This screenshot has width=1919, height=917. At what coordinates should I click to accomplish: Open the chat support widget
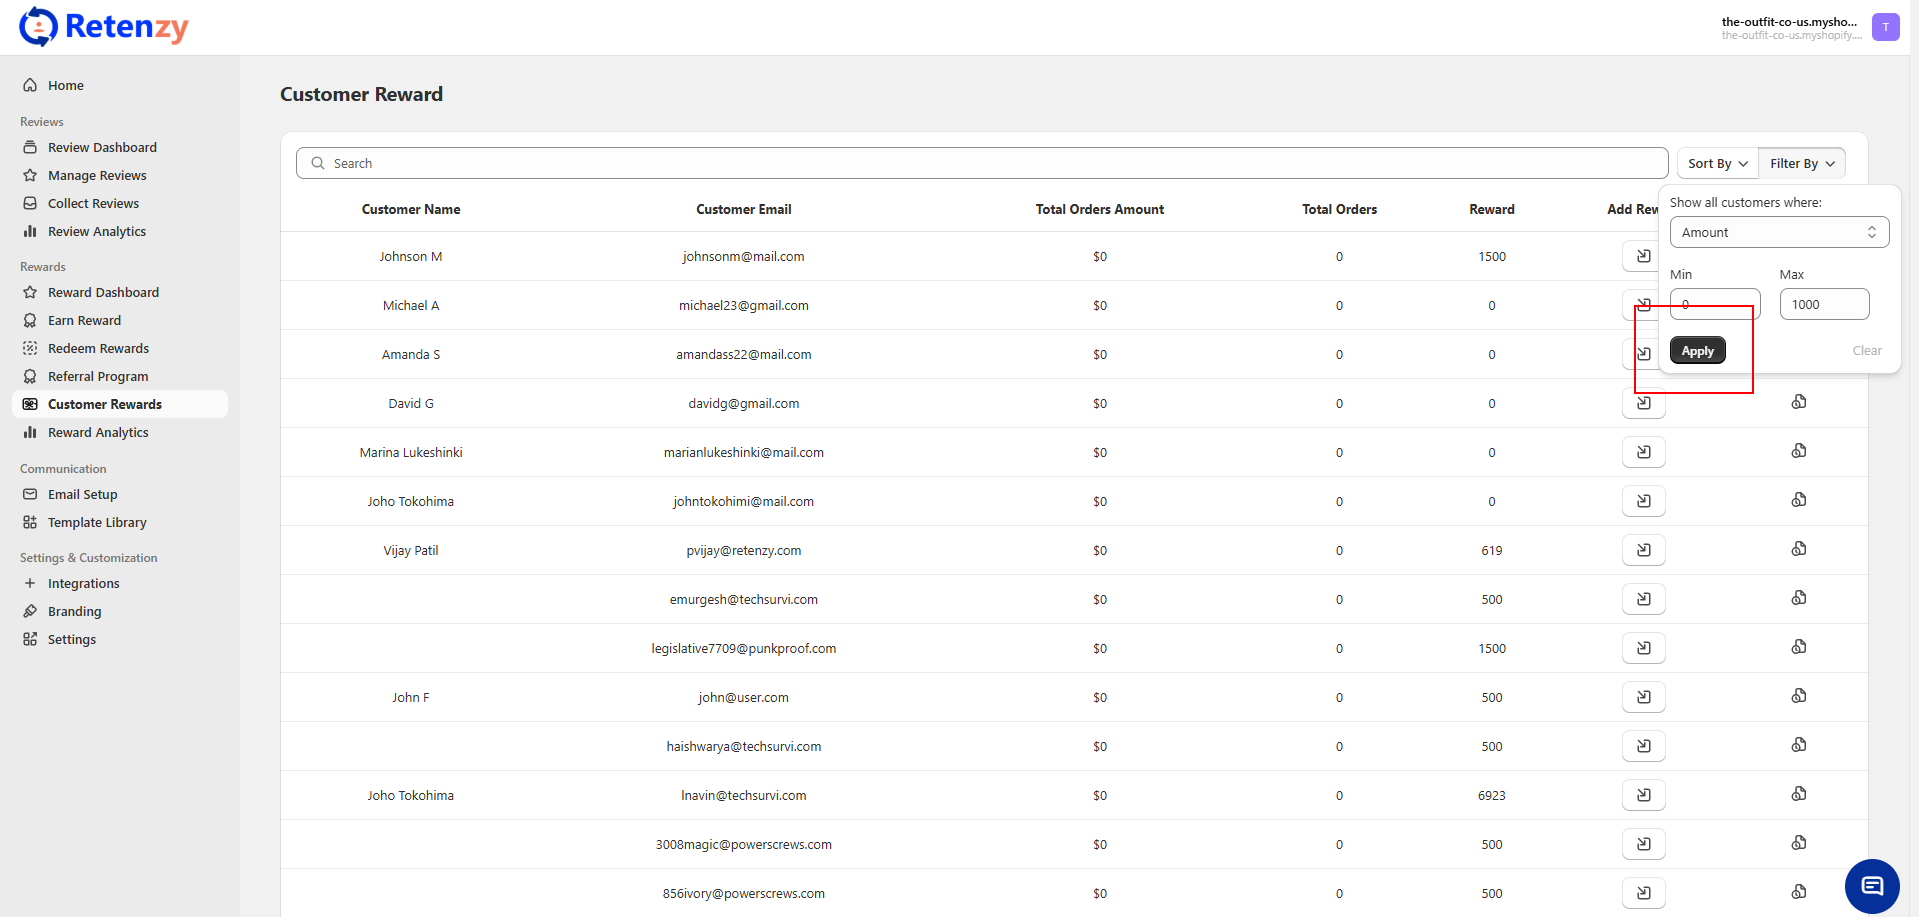pyautogui.click(x=1871, y=886)
